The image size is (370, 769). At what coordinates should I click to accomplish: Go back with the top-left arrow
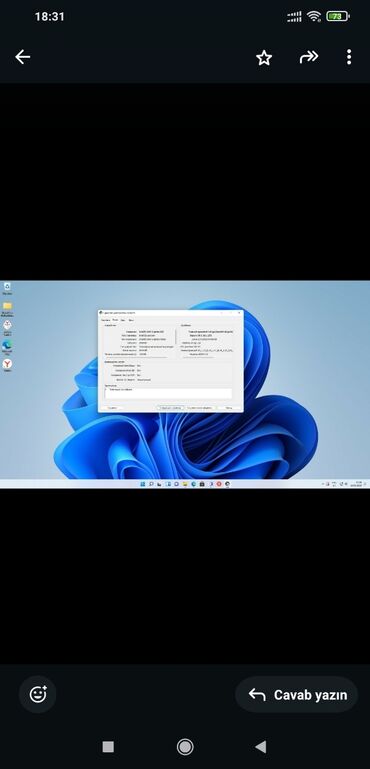coord(23,57)
